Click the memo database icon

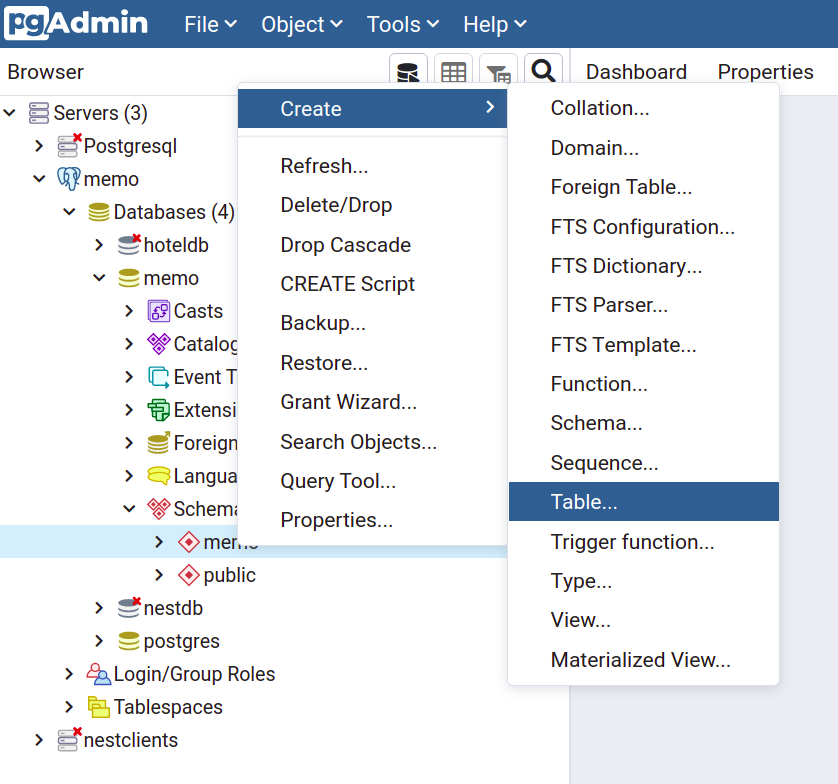(x=129, y=278)
